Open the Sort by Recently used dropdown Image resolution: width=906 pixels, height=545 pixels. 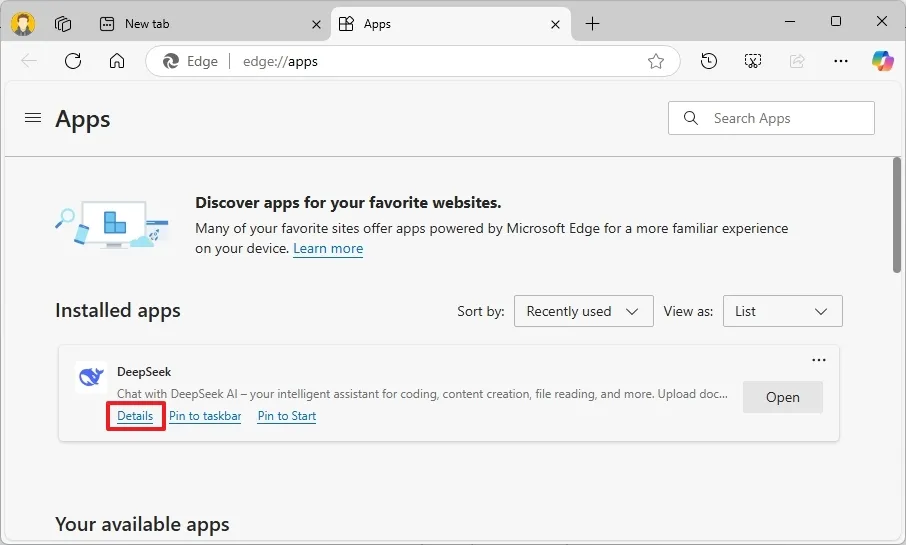(584, 311)
